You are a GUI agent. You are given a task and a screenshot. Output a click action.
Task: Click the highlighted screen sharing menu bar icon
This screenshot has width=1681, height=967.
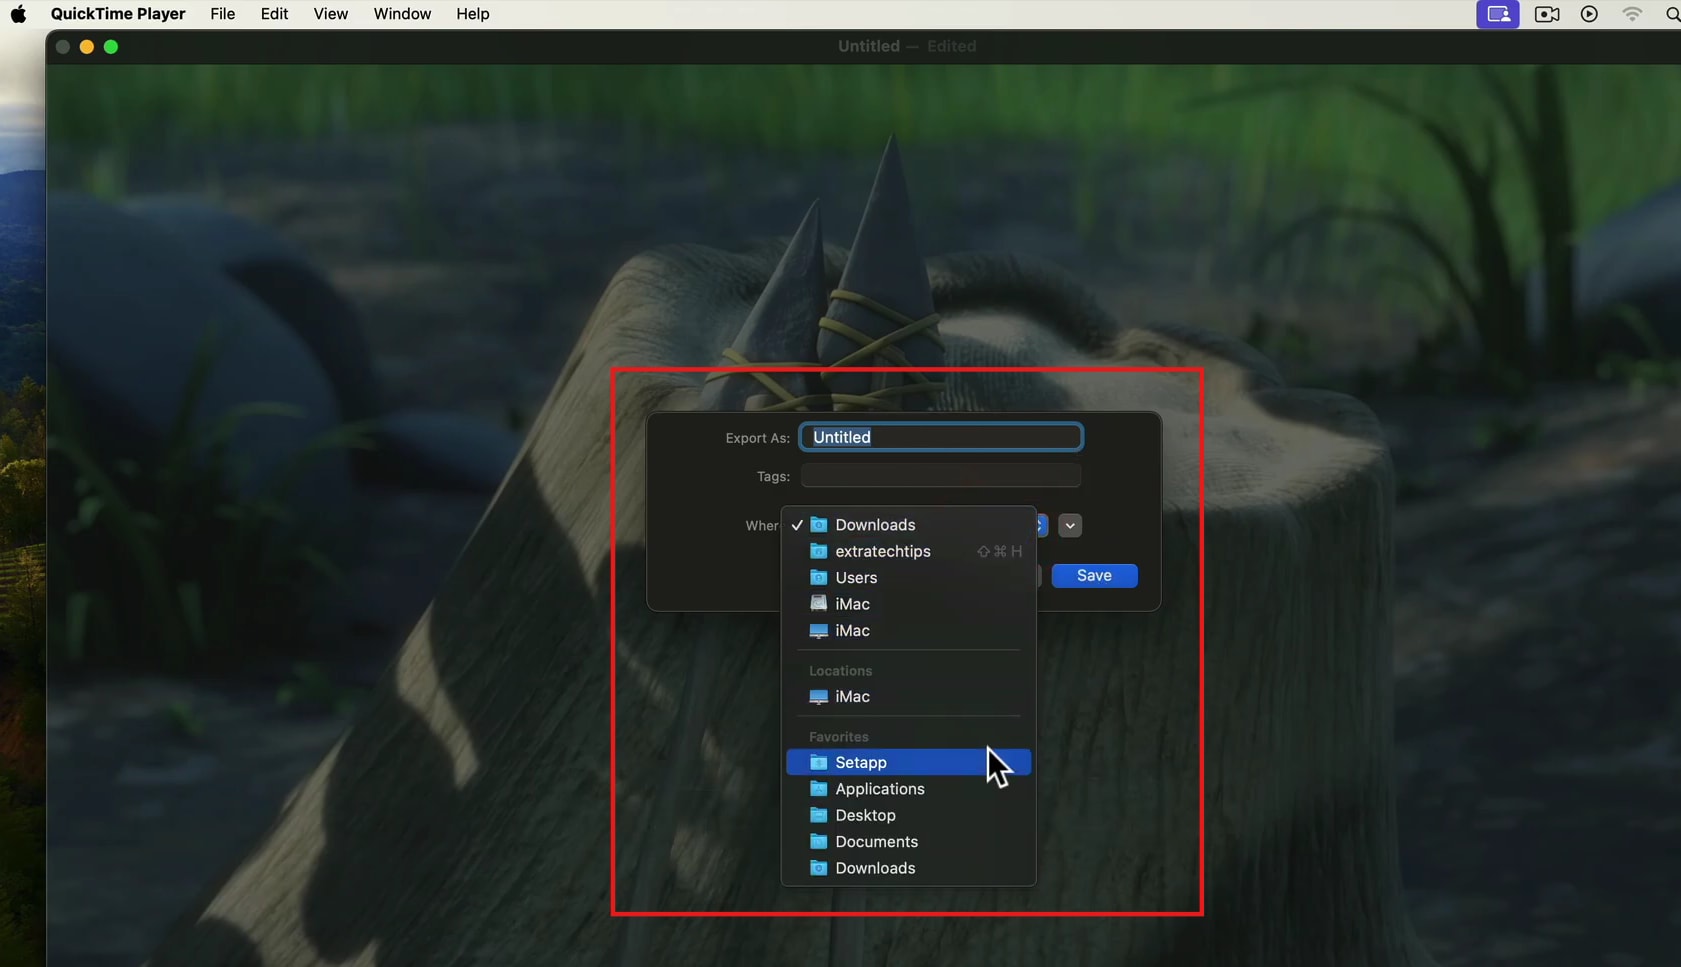1498,14
